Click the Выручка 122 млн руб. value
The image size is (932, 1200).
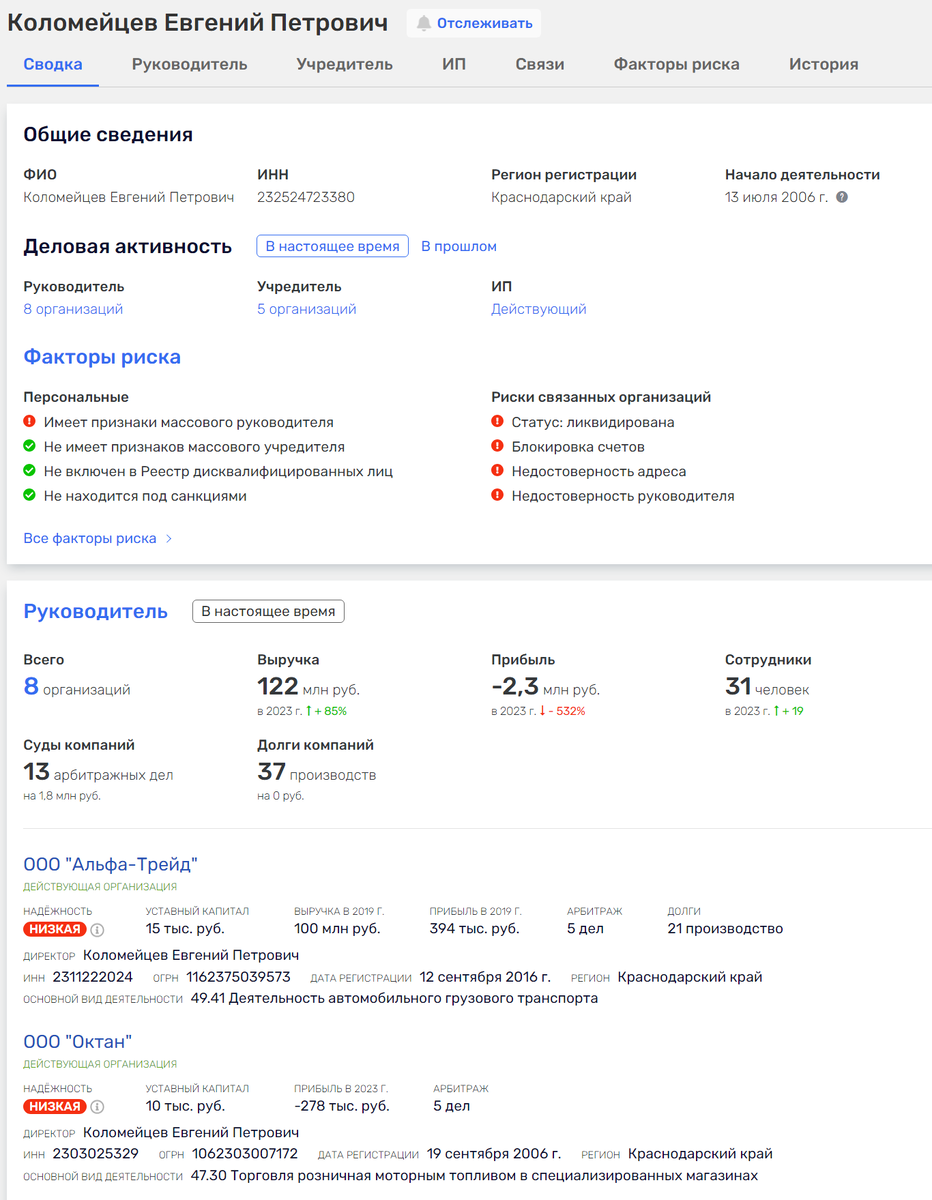[308, 687]
